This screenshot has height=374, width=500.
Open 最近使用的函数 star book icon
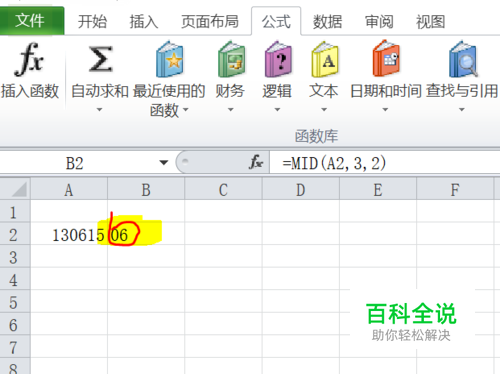pos(169,59)
